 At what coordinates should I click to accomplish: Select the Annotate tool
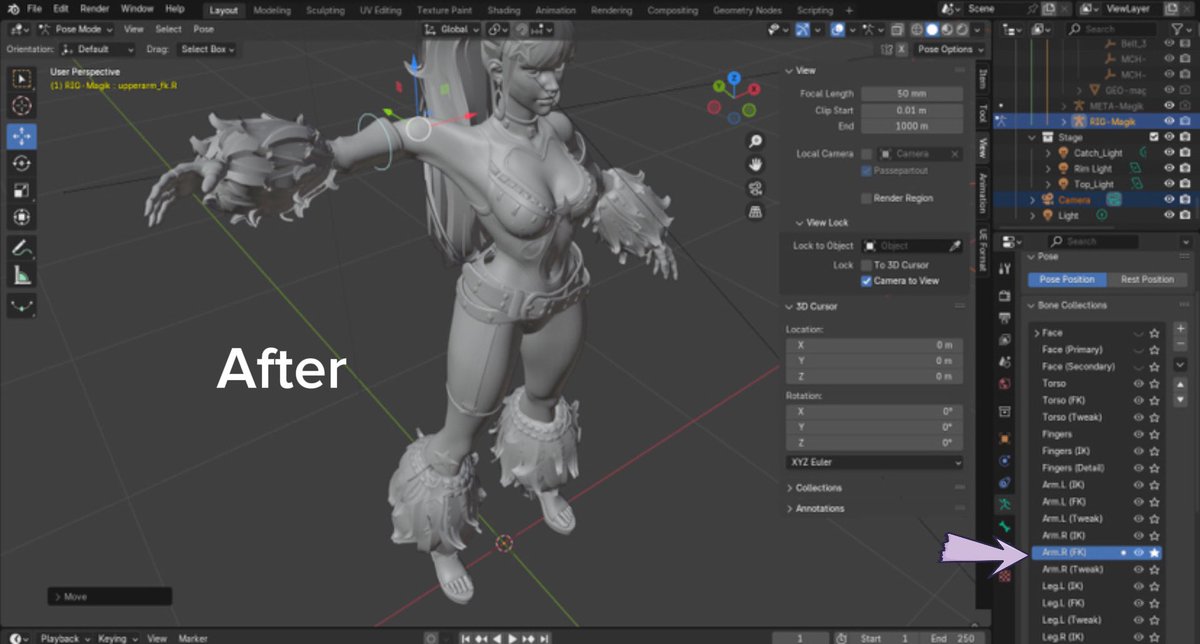[x=22, y=247]
